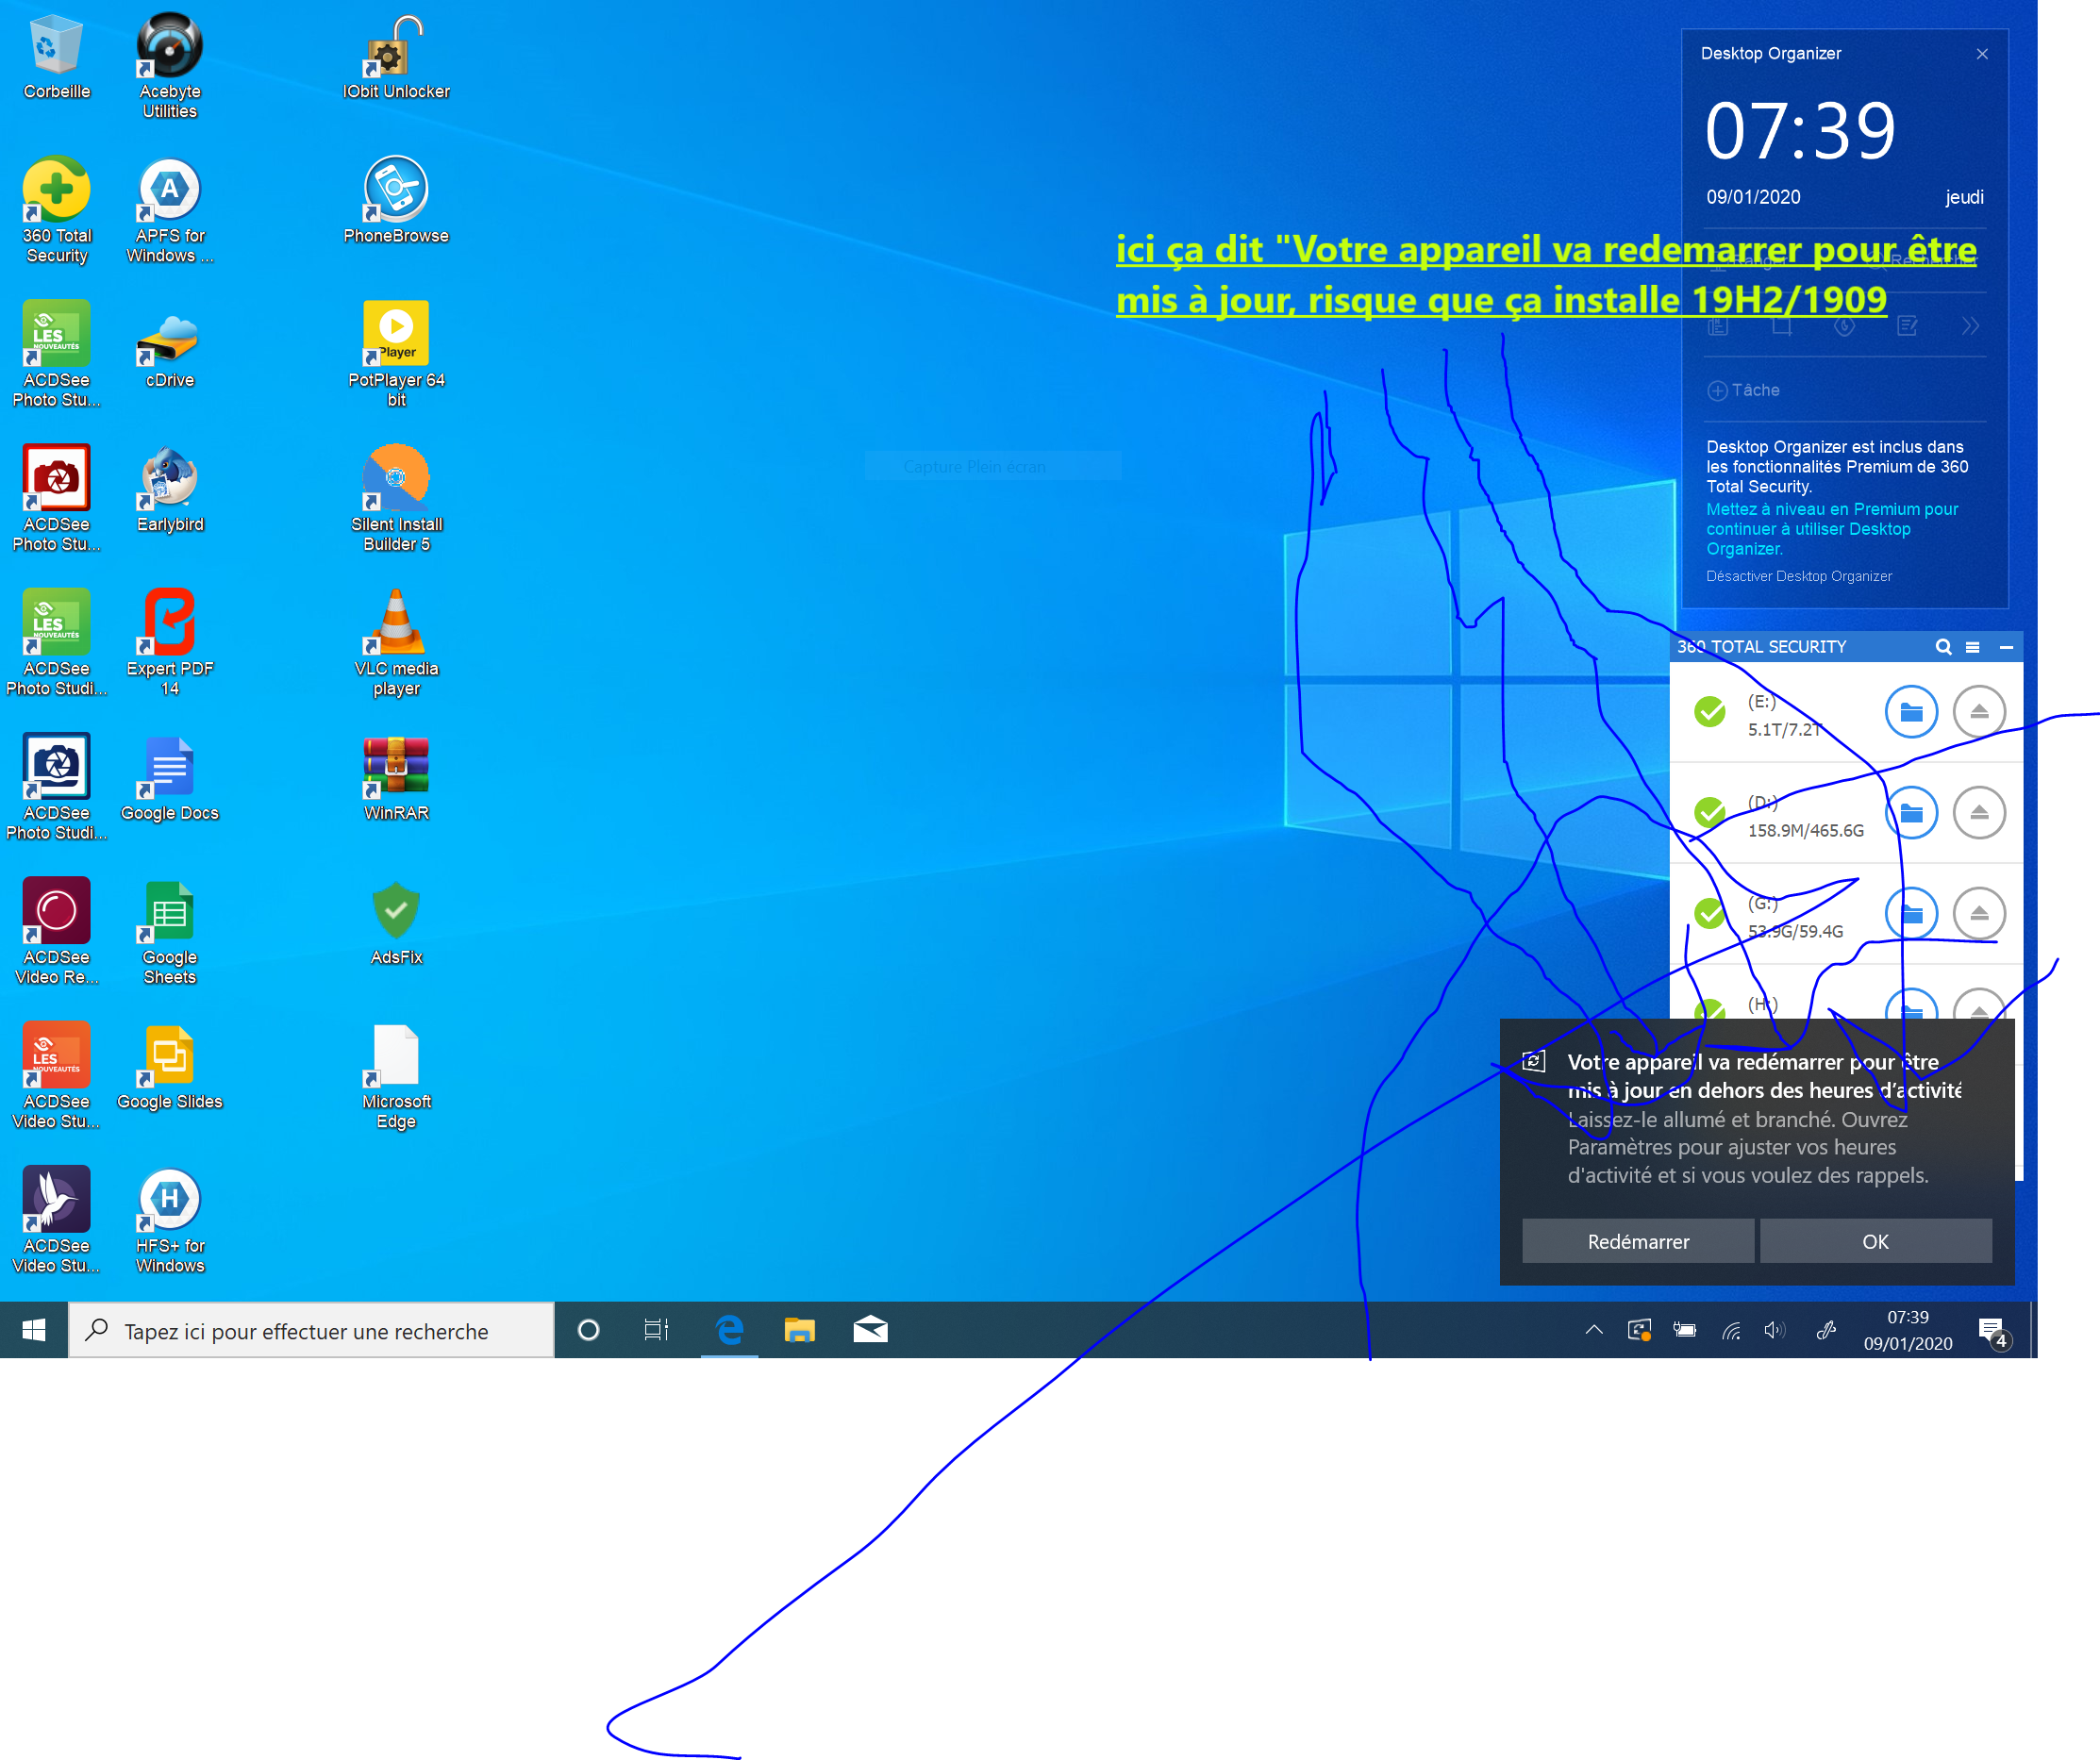Click the notes icon in Desktop Organizer
Screen dimensions: 2100x1760
[x=1718, y=326]
